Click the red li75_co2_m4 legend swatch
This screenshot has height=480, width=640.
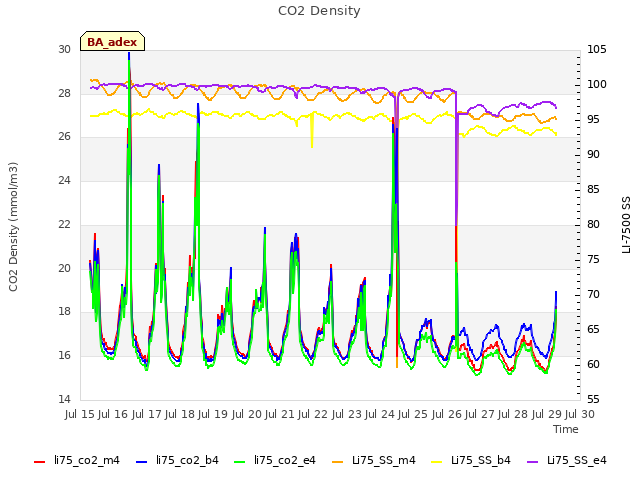coord(39,462)
